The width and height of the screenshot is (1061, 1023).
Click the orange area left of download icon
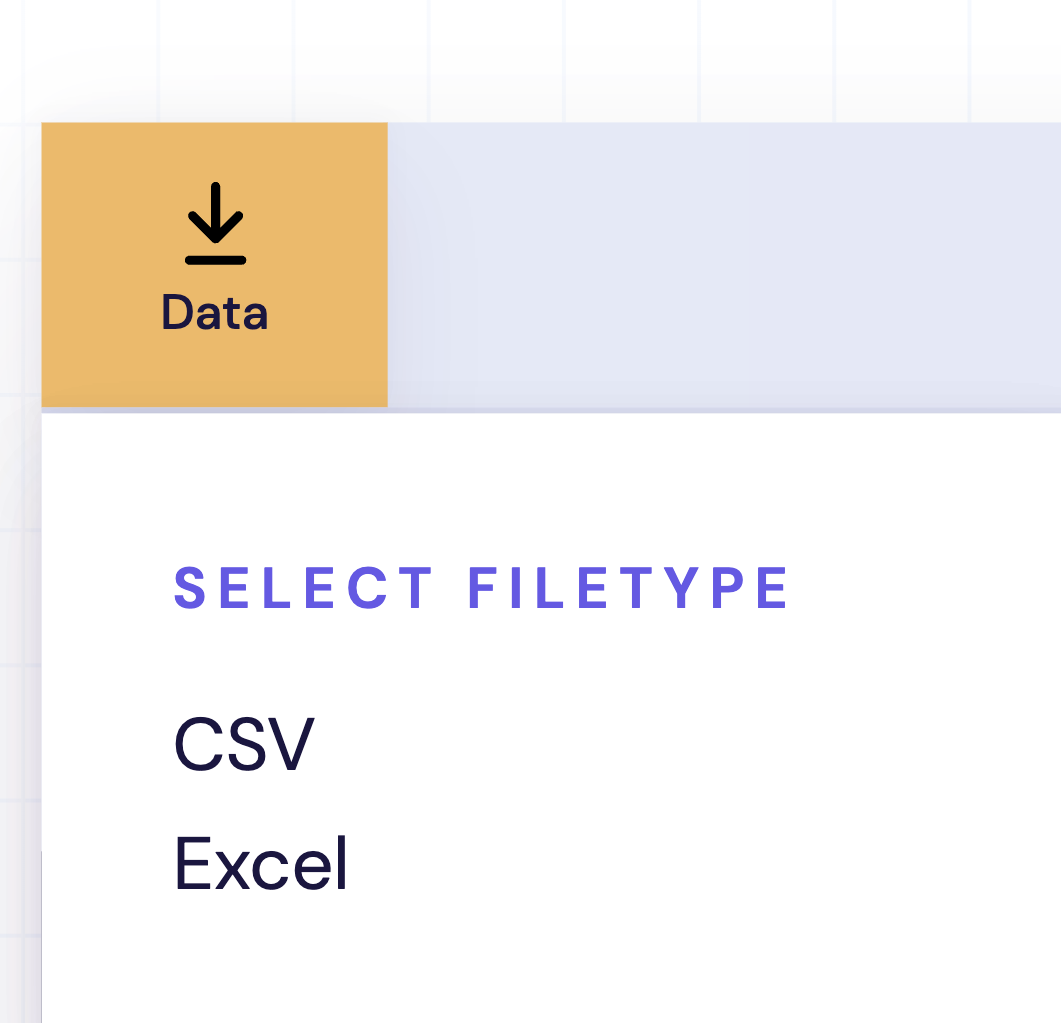[x=100, y=225]
